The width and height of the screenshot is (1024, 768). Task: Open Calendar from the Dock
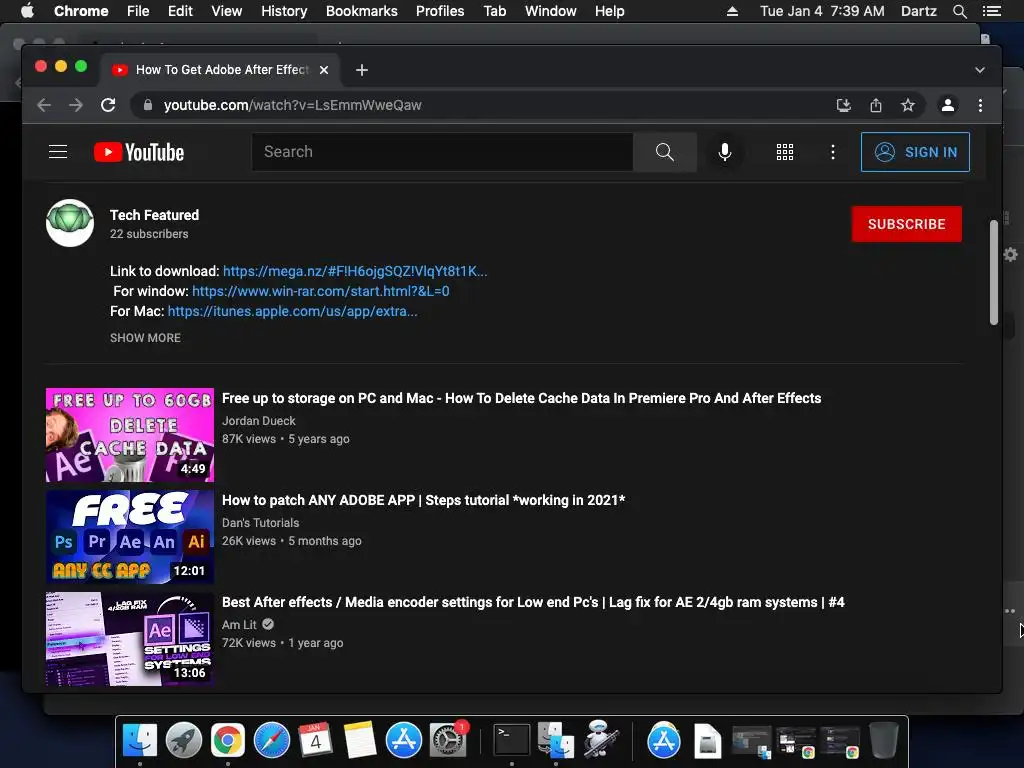click(315, 740)
